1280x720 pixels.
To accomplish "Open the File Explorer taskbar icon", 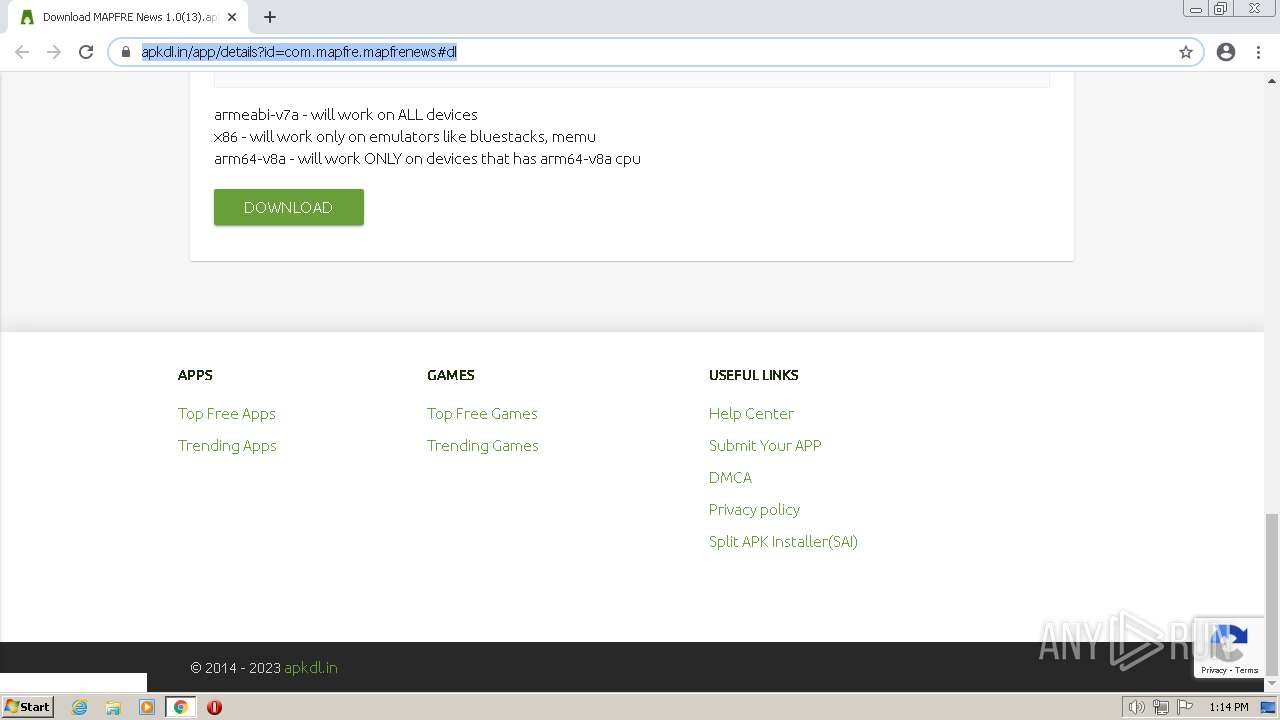I will (113, 707).
